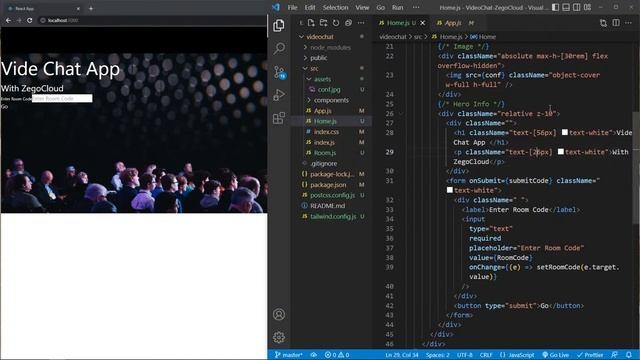Open a new browser tab
Viewport: 640px width, 360px height.
pyautogui.click(x=91, y=8)
